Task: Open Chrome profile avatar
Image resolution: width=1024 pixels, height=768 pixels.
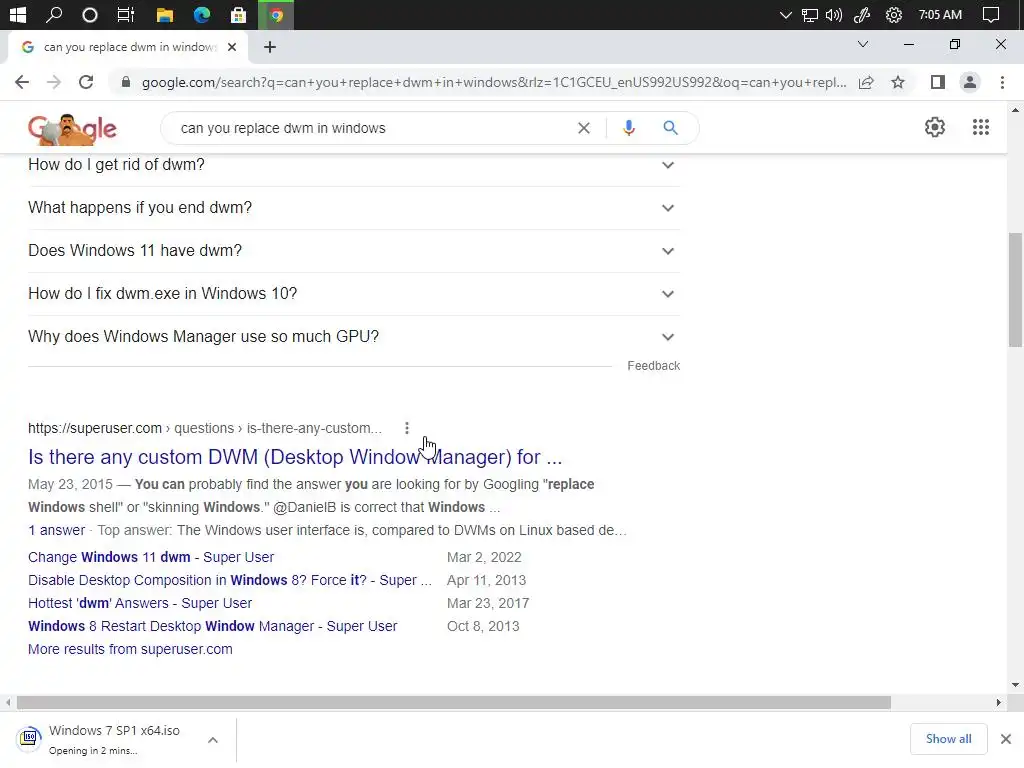Action: [970, 82]
